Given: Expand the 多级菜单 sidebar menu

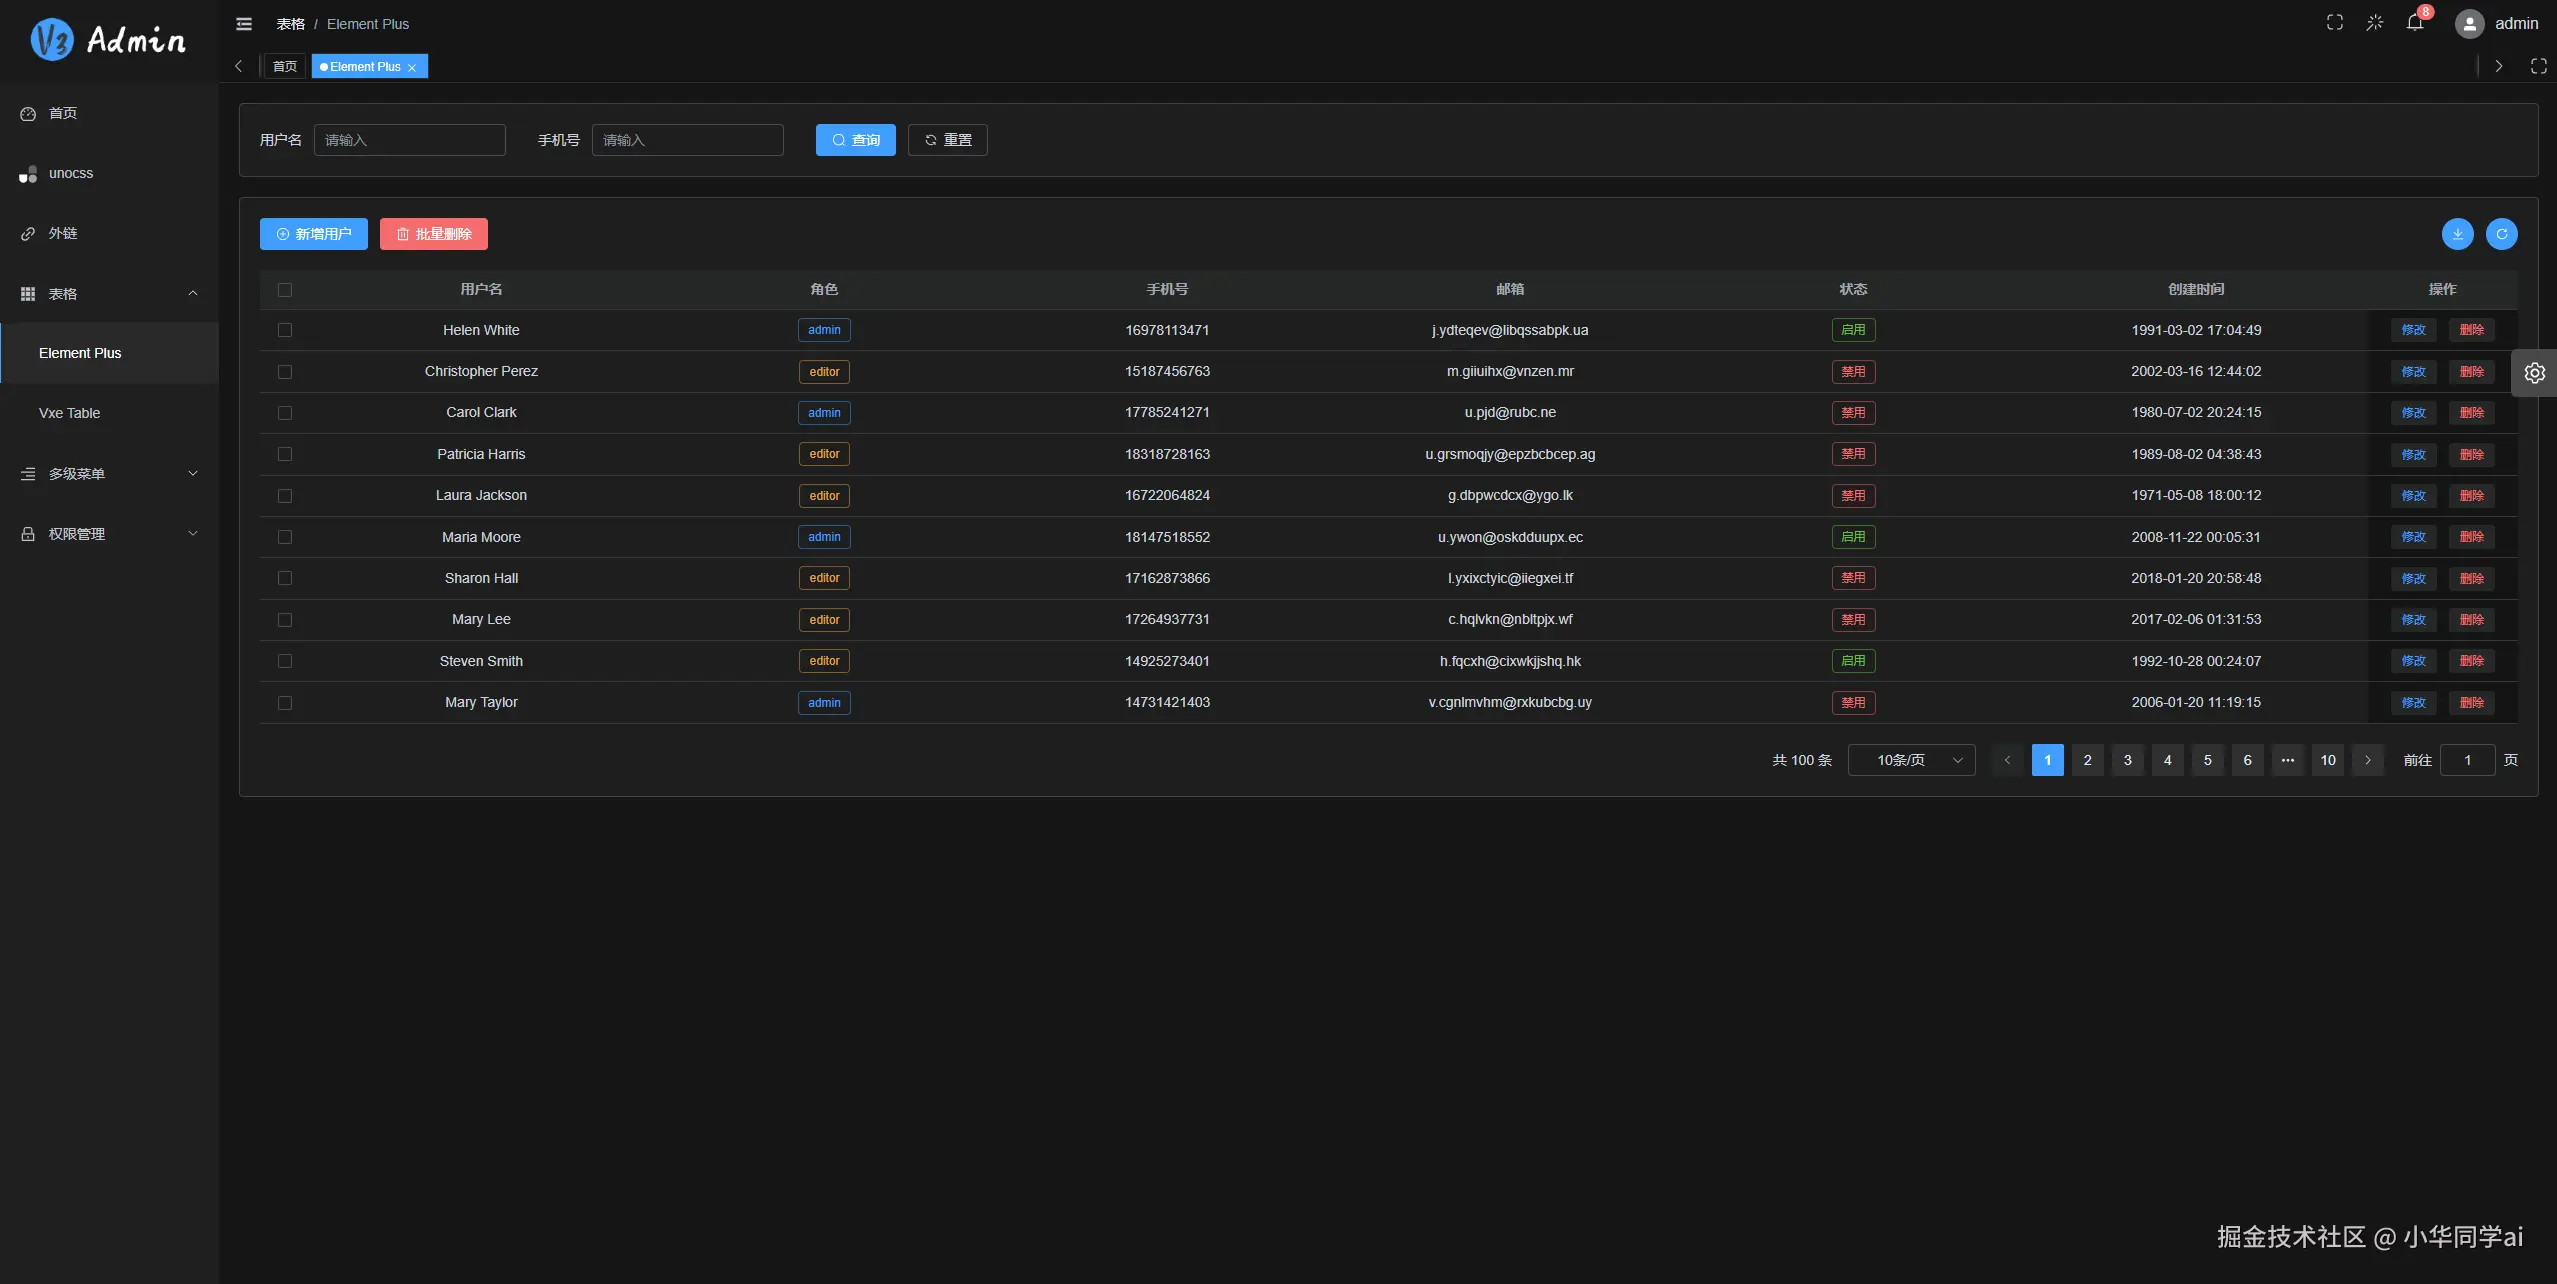Looking at the screenshot, I should pos(109,474).
